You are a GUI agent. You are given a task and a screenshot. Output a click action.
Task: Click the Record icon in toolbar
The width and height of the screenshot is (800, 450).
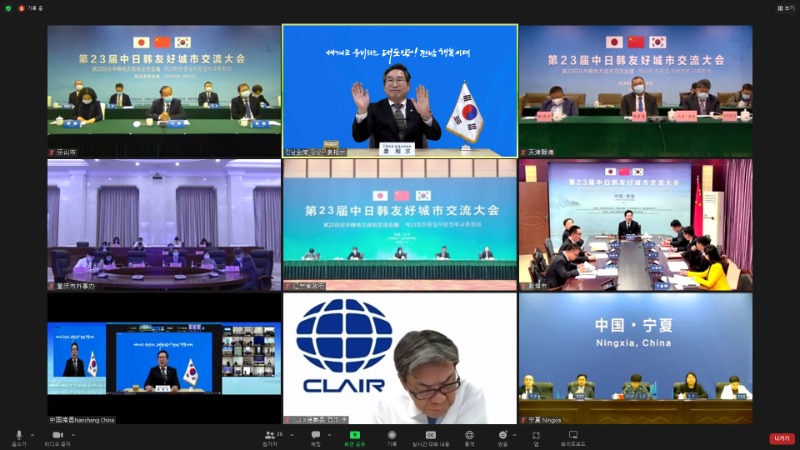click(x=392, y=436)
